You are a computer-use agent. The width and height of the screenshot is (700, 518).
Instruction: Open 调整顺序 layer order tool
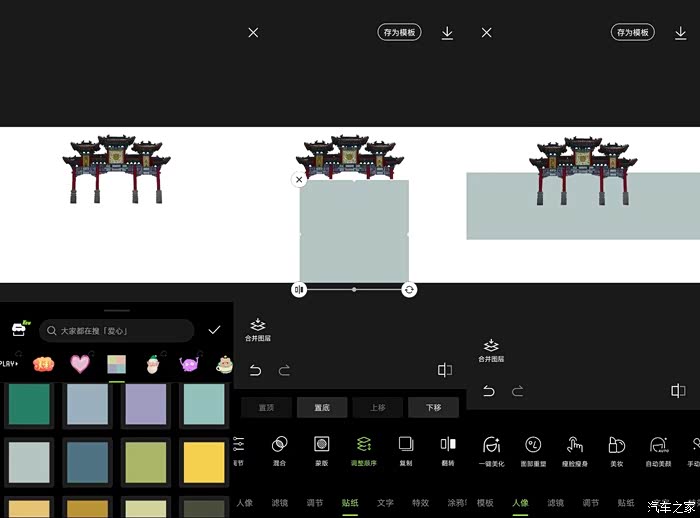click(x=364, y=444)
